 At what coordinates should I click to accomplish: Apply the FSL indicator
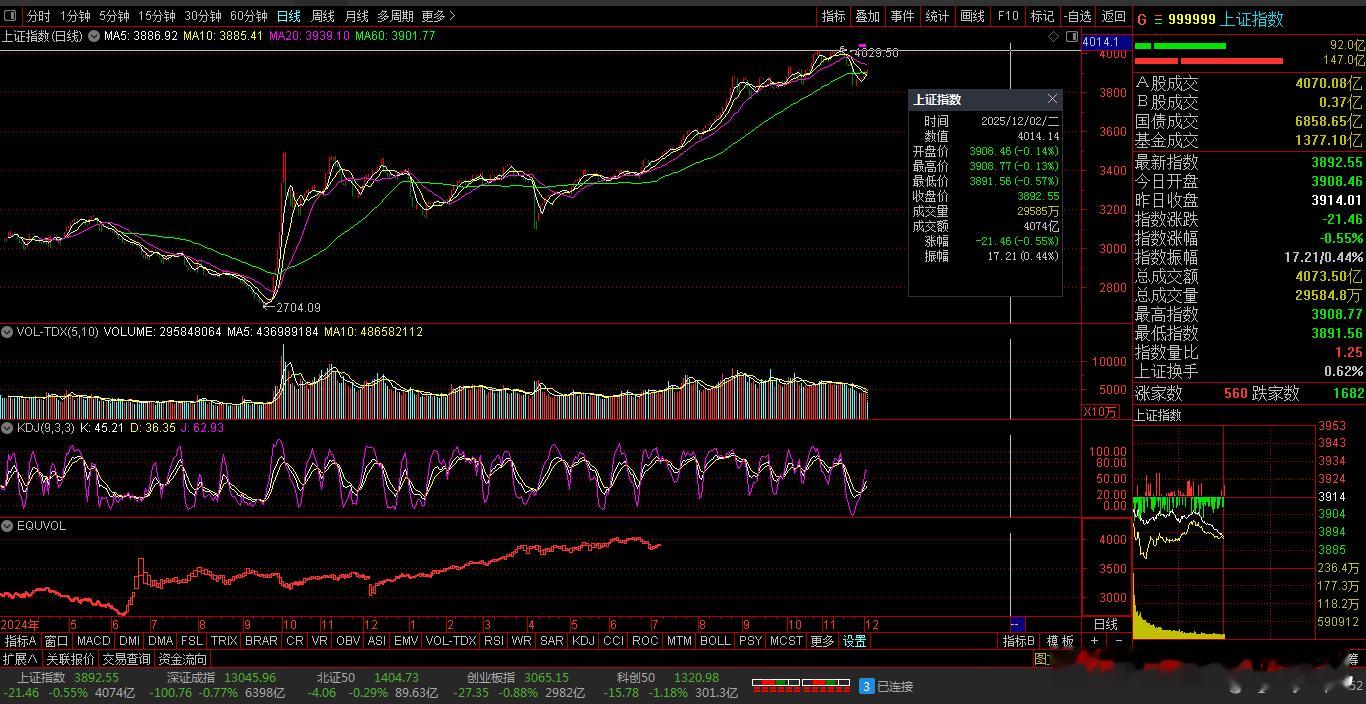[x=192, y=641]
